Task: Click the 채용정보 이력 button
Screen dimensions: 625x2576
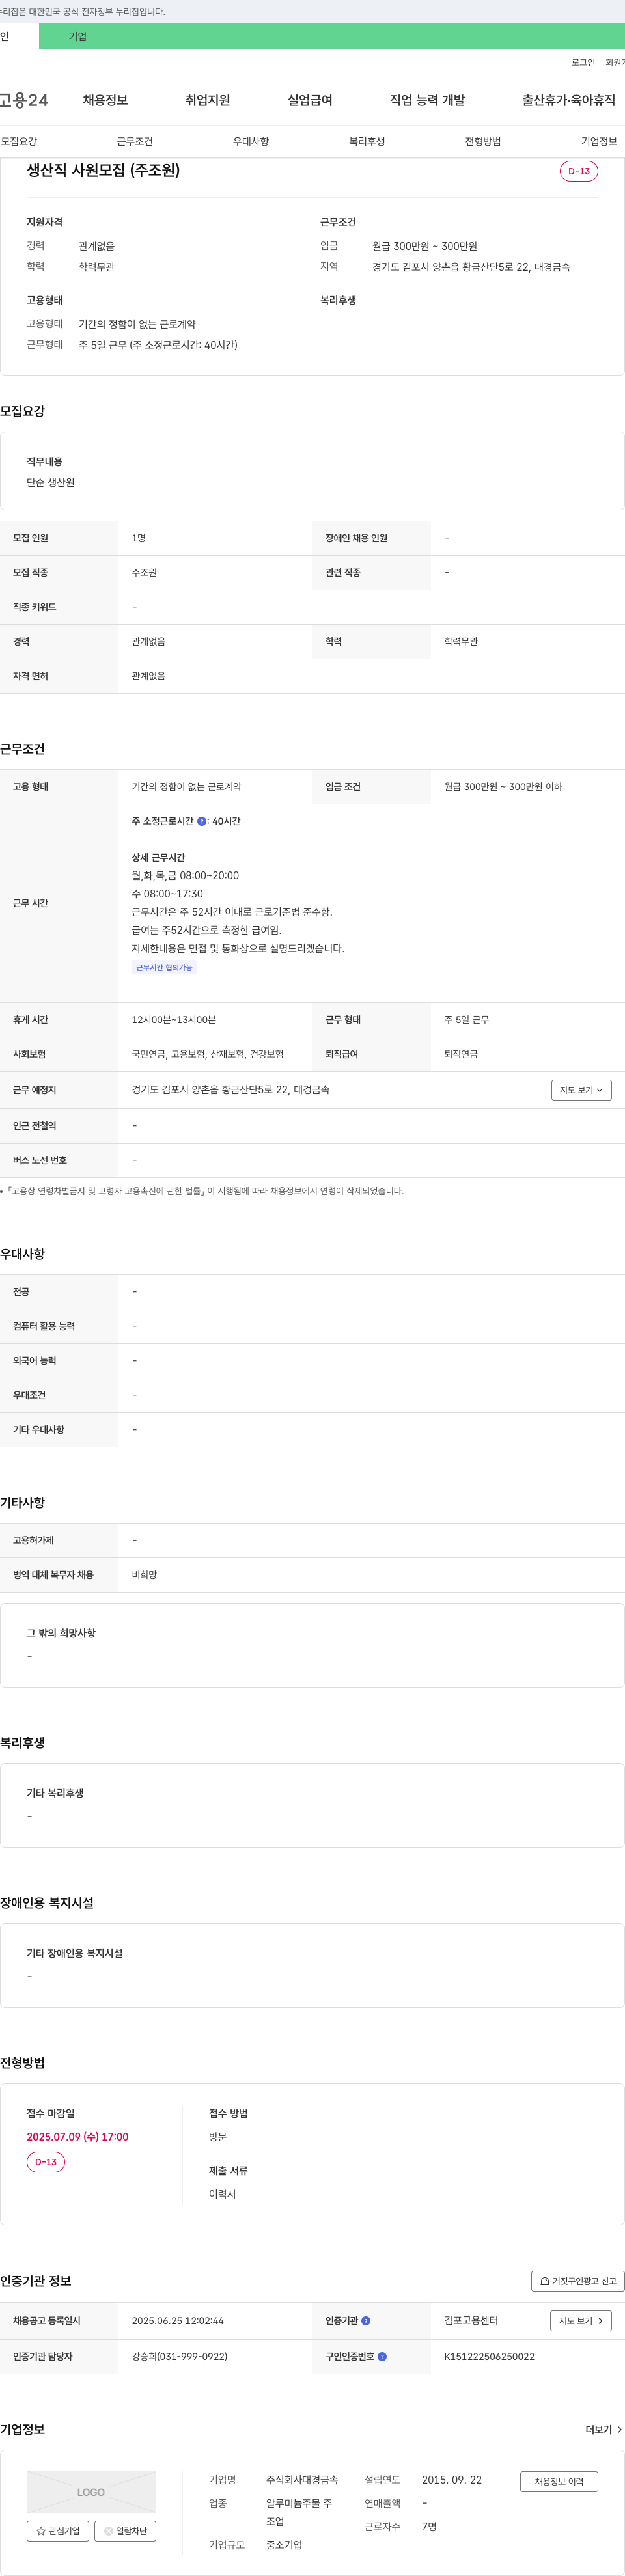Action: (559, 2481)
